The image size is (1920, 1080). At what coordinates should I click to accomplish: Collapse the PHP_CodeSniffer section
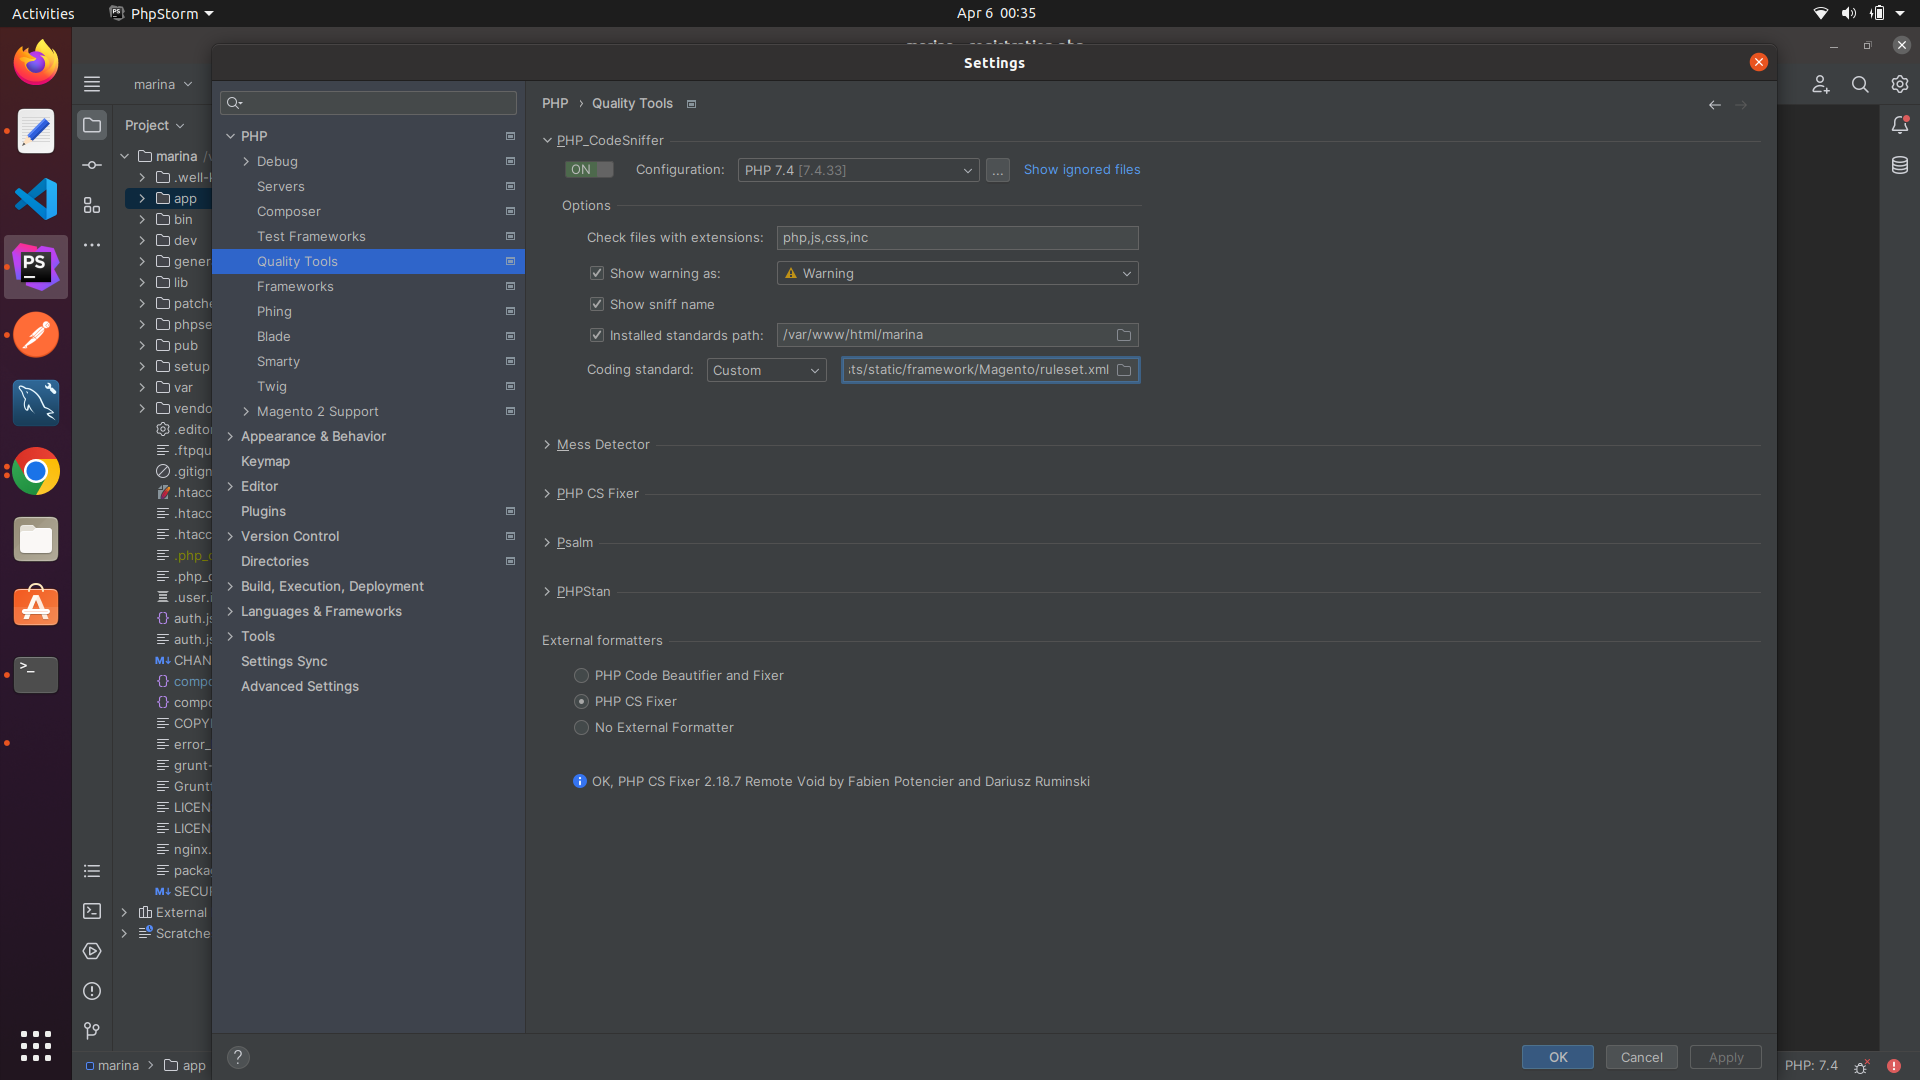[547, 141]
